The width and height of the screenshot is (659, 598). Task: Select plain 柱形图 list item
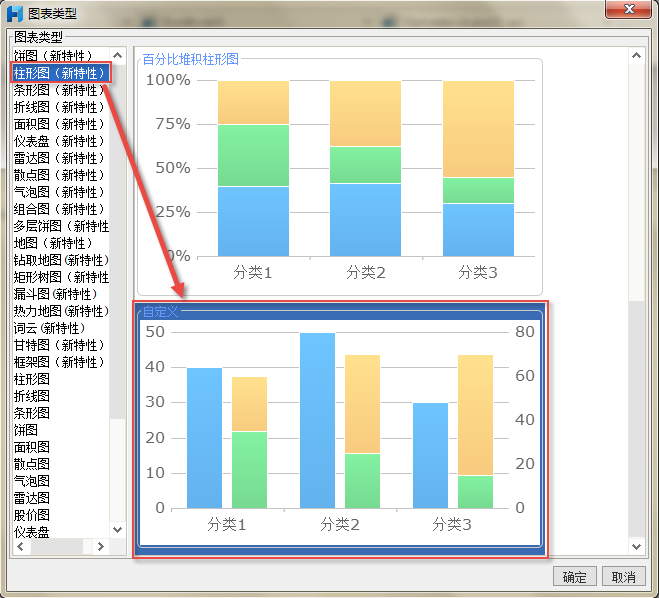click(x=32, y=379)
